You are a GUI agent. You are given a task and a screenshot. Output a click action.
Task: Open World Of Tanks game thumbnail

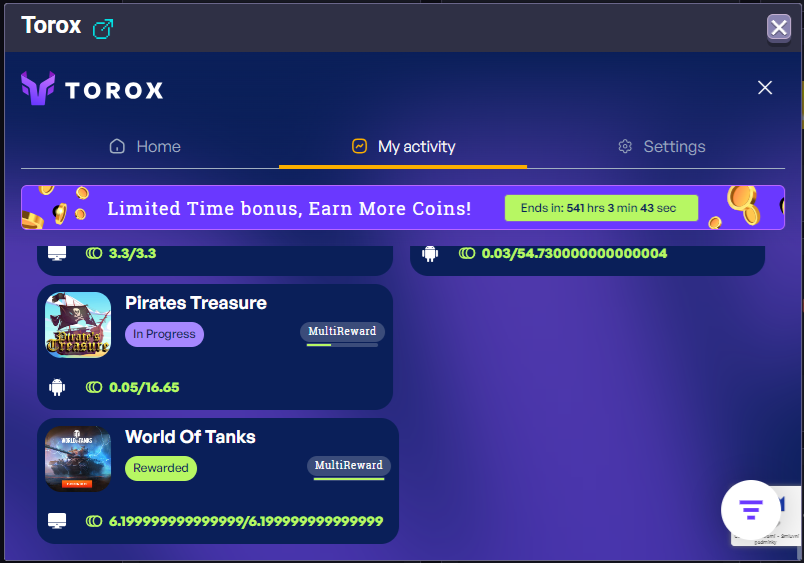coord(78,459)
